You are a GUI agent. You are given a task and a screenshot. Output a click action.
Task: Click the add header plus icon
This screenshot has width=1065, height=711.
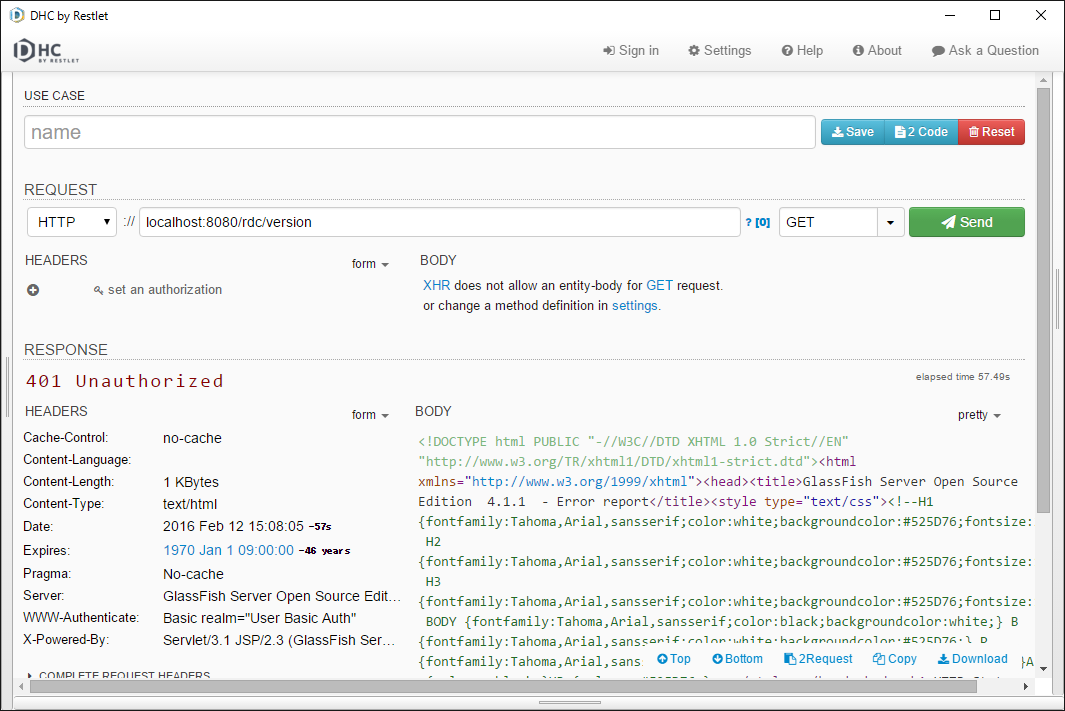point(33,290)
